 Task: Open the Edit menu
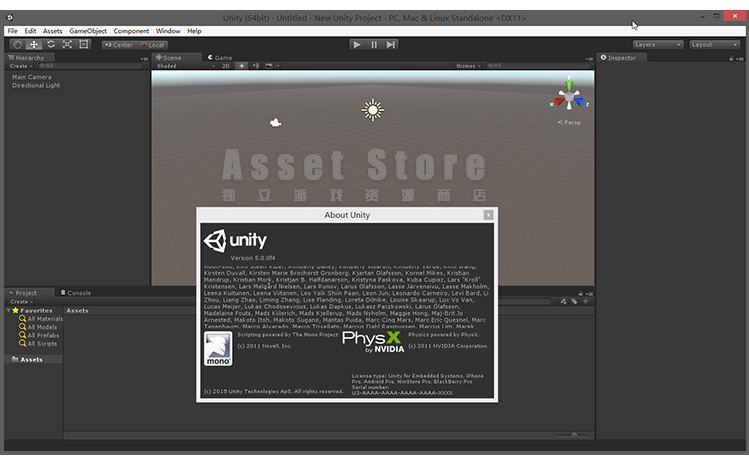click(30, 31)
